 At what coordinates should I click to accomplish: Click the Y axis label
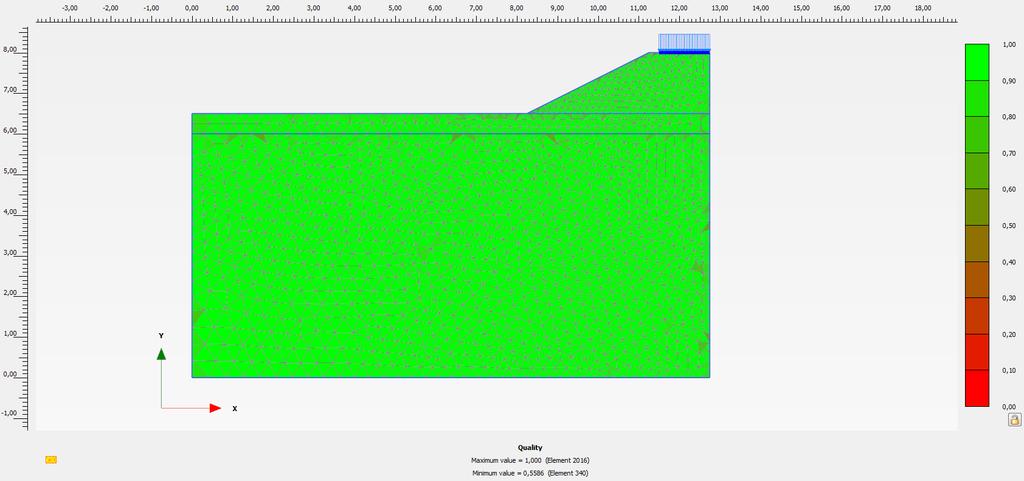(161, 335)
